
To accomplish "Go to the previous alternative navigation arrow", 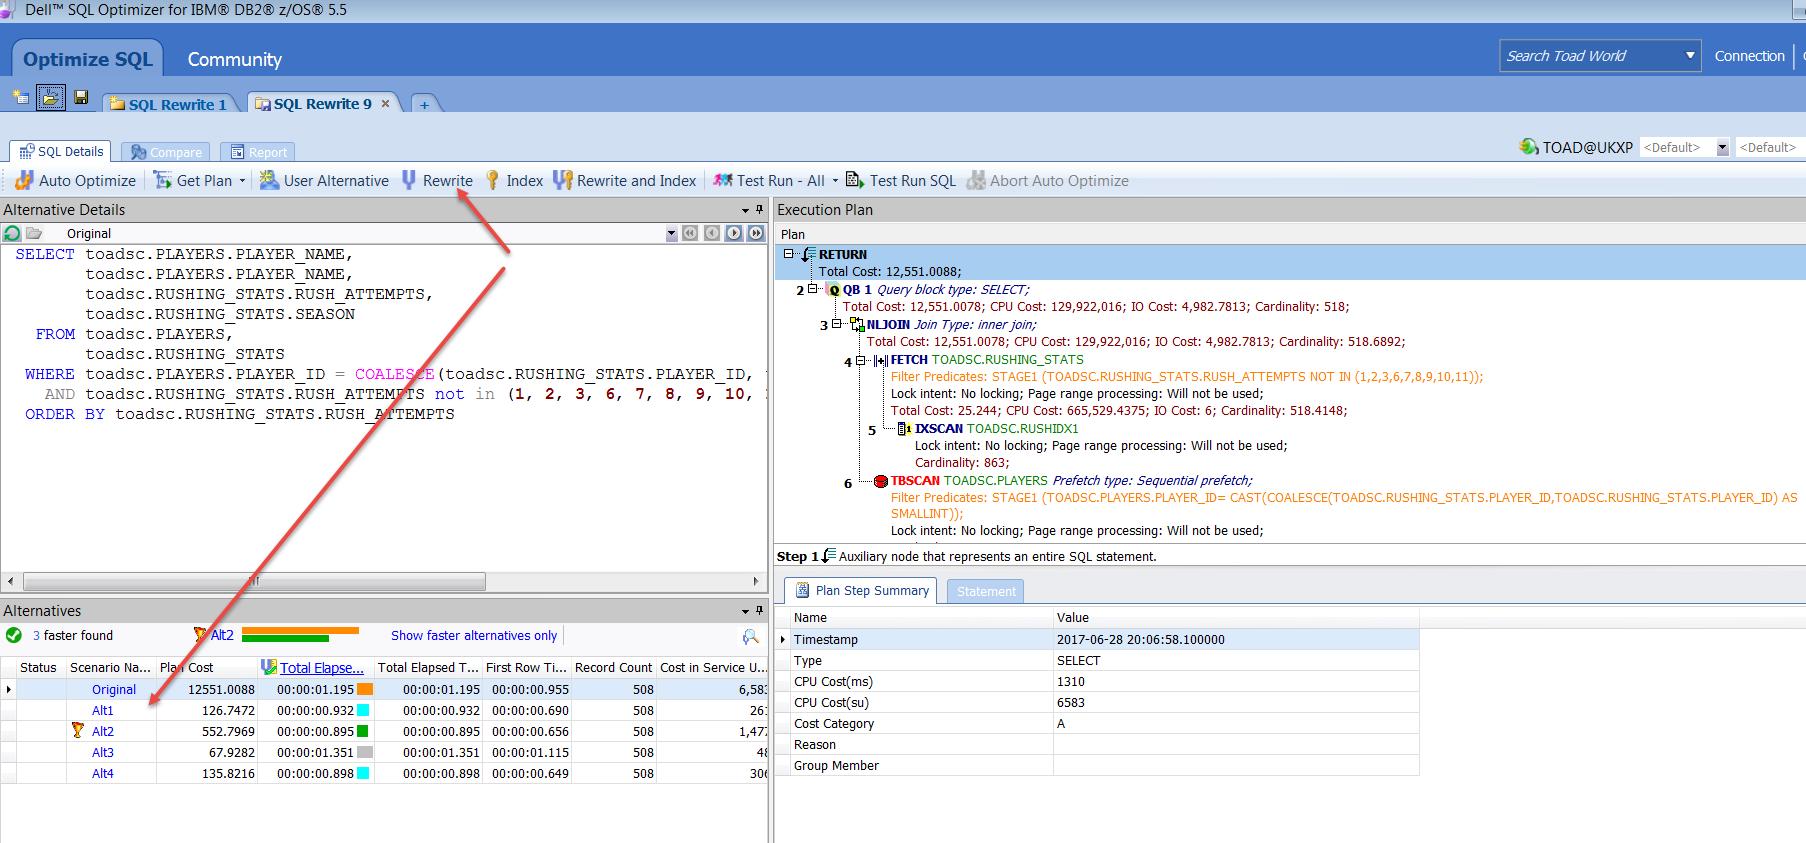I will 712,233.
